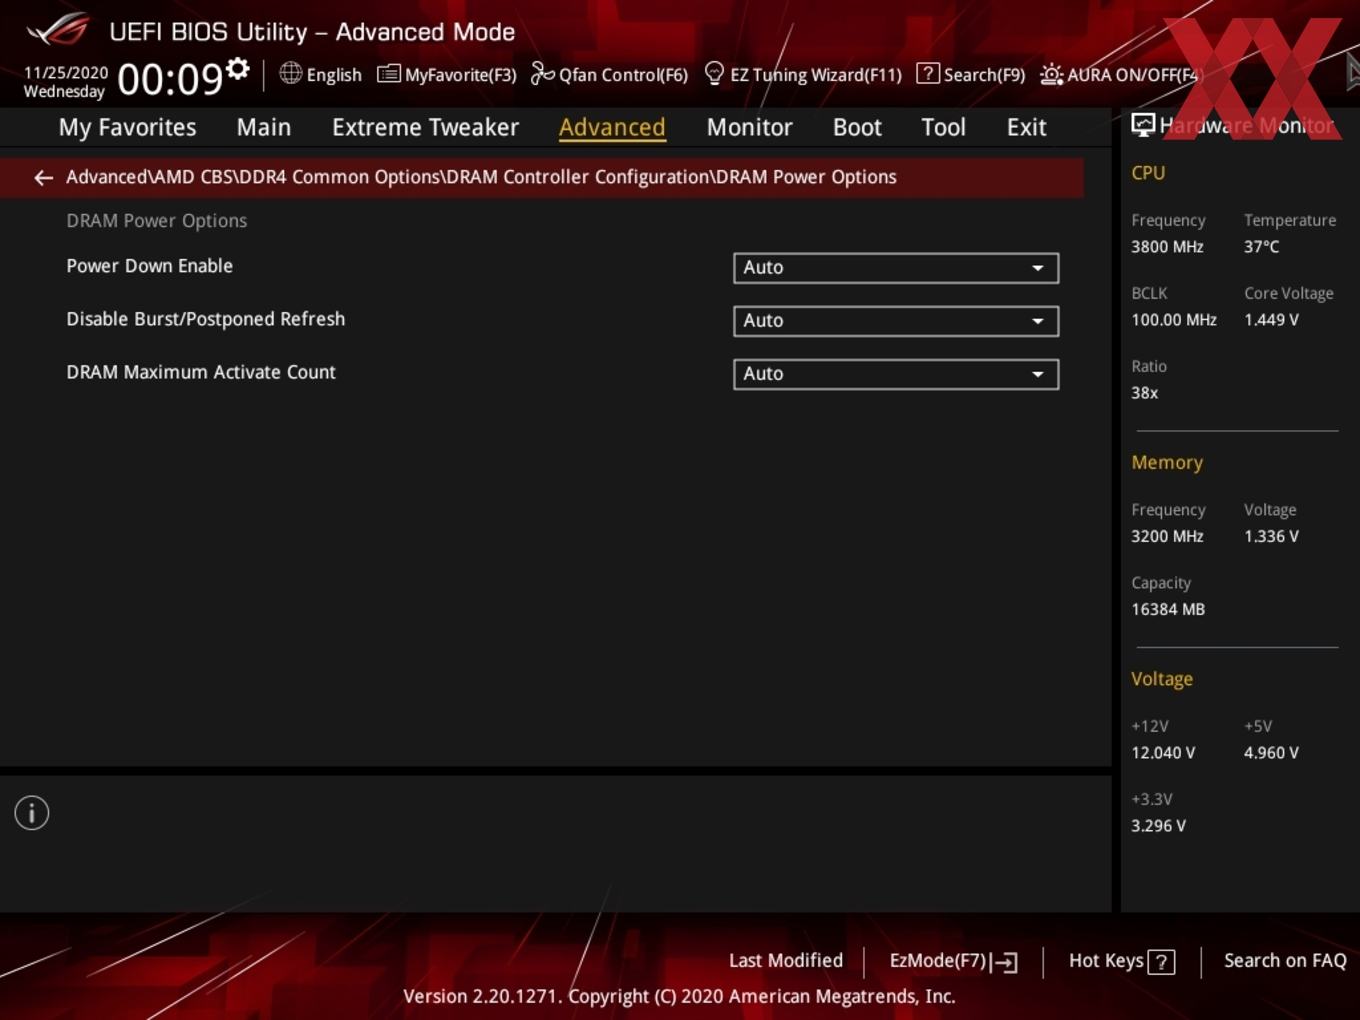
Task: Click Search on FAQ link
Action: pos(1285,961)
